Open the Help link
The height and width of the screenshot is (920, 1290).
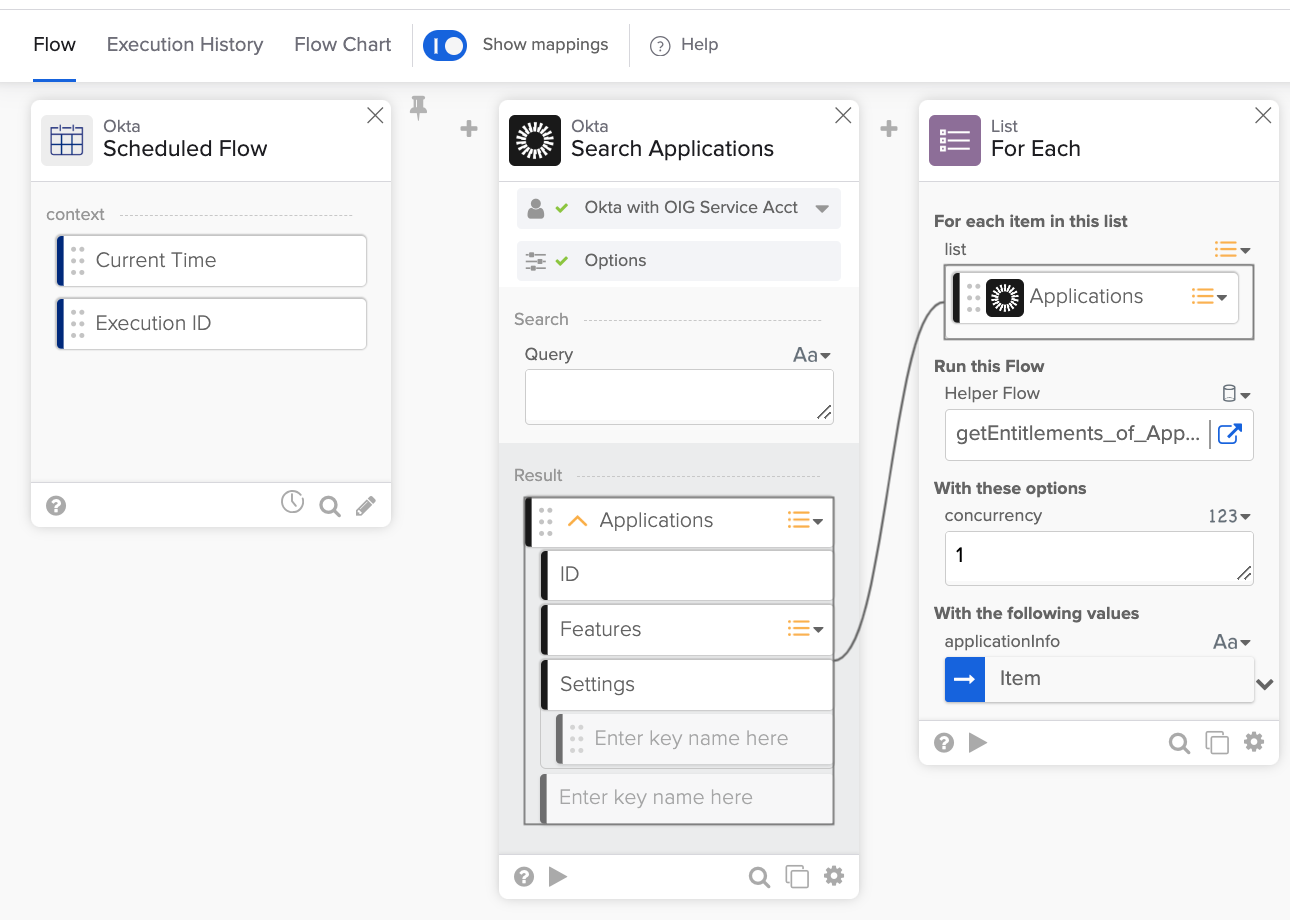tap(700, 45)
